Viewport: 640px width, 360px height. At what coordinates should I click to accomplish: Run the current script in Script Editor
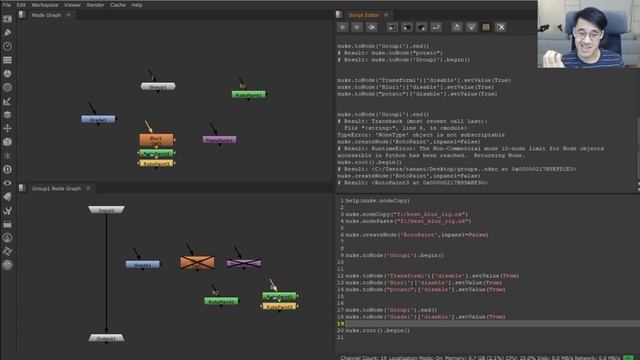(x=436, y=27)
